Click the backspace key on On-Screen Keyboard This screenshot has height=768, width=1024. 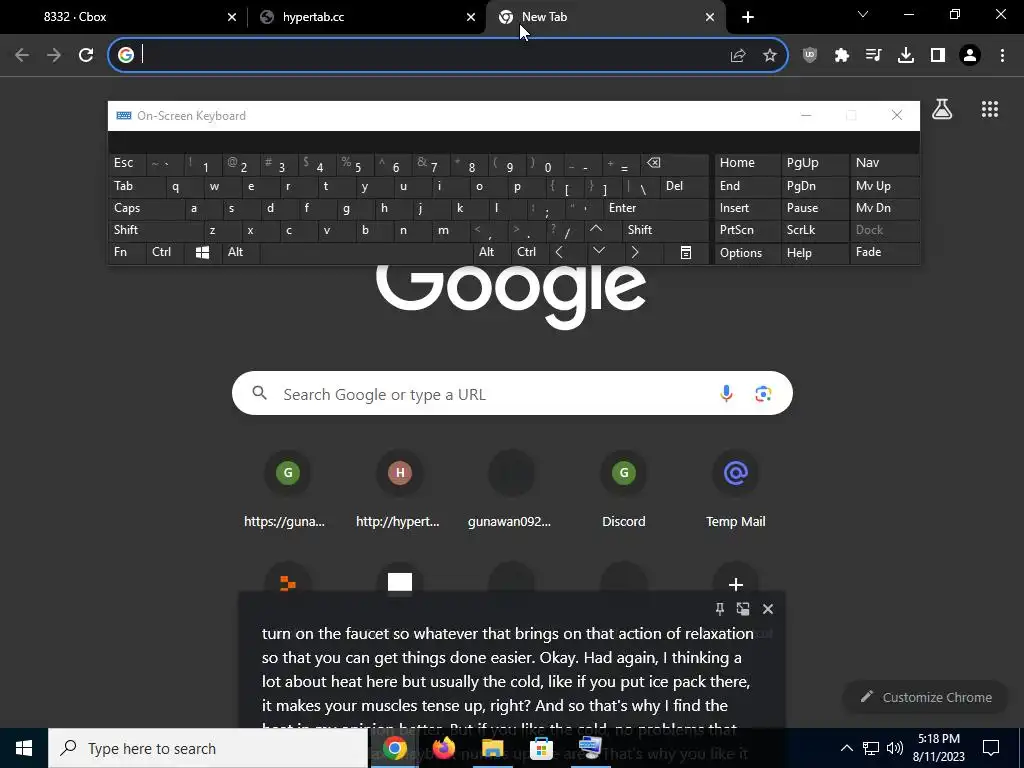coord(675,163)
